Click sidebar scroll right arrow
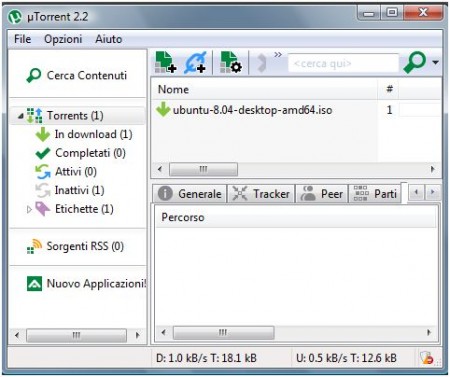 137,335
